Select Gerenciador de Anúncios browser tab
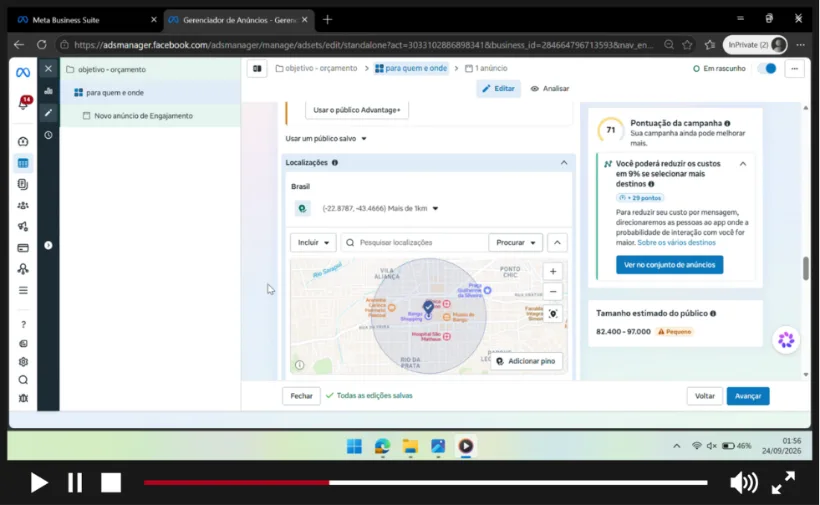This screenshot has height=505, width=820. pos(239,20)
